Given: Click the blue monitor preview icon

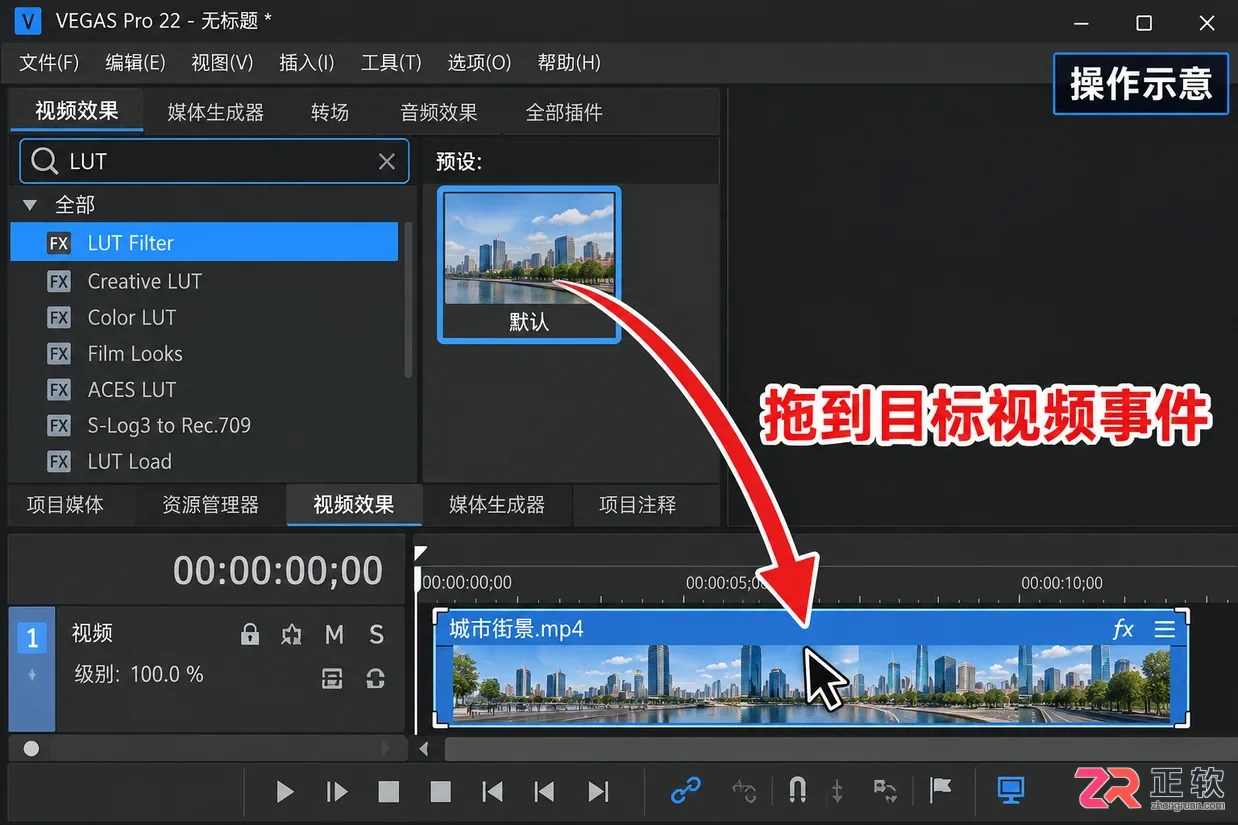Looking at the screenshot, I should (x=1011, y=791).
